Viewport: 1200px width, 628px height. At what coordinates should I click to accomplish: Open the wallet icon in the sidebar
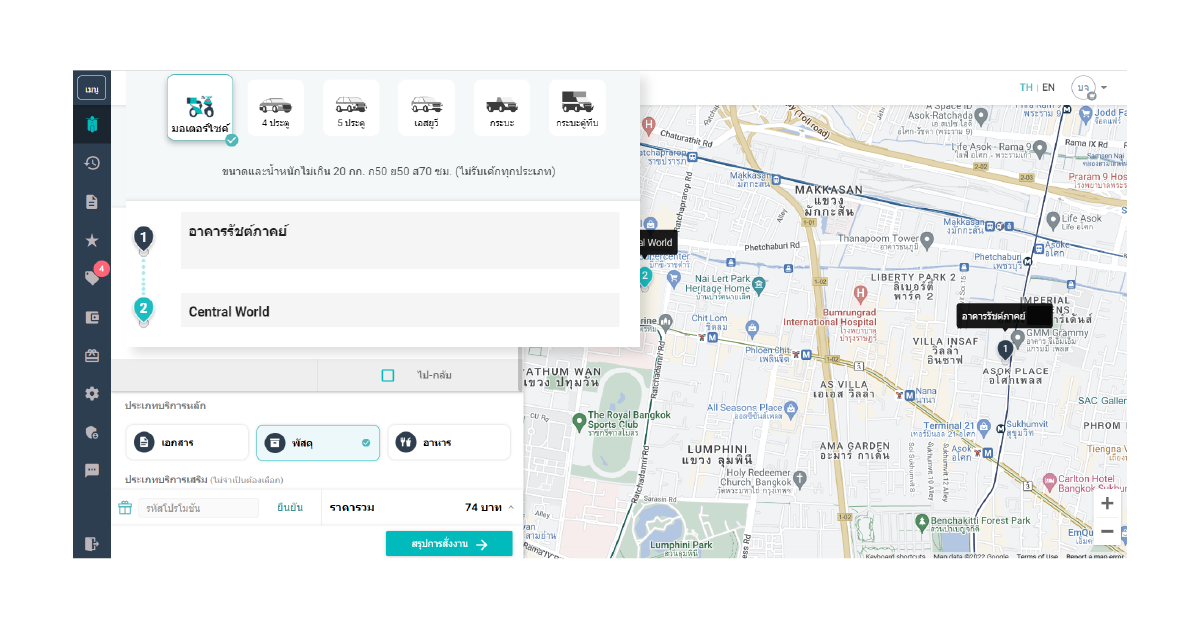(x=92, y=317)
